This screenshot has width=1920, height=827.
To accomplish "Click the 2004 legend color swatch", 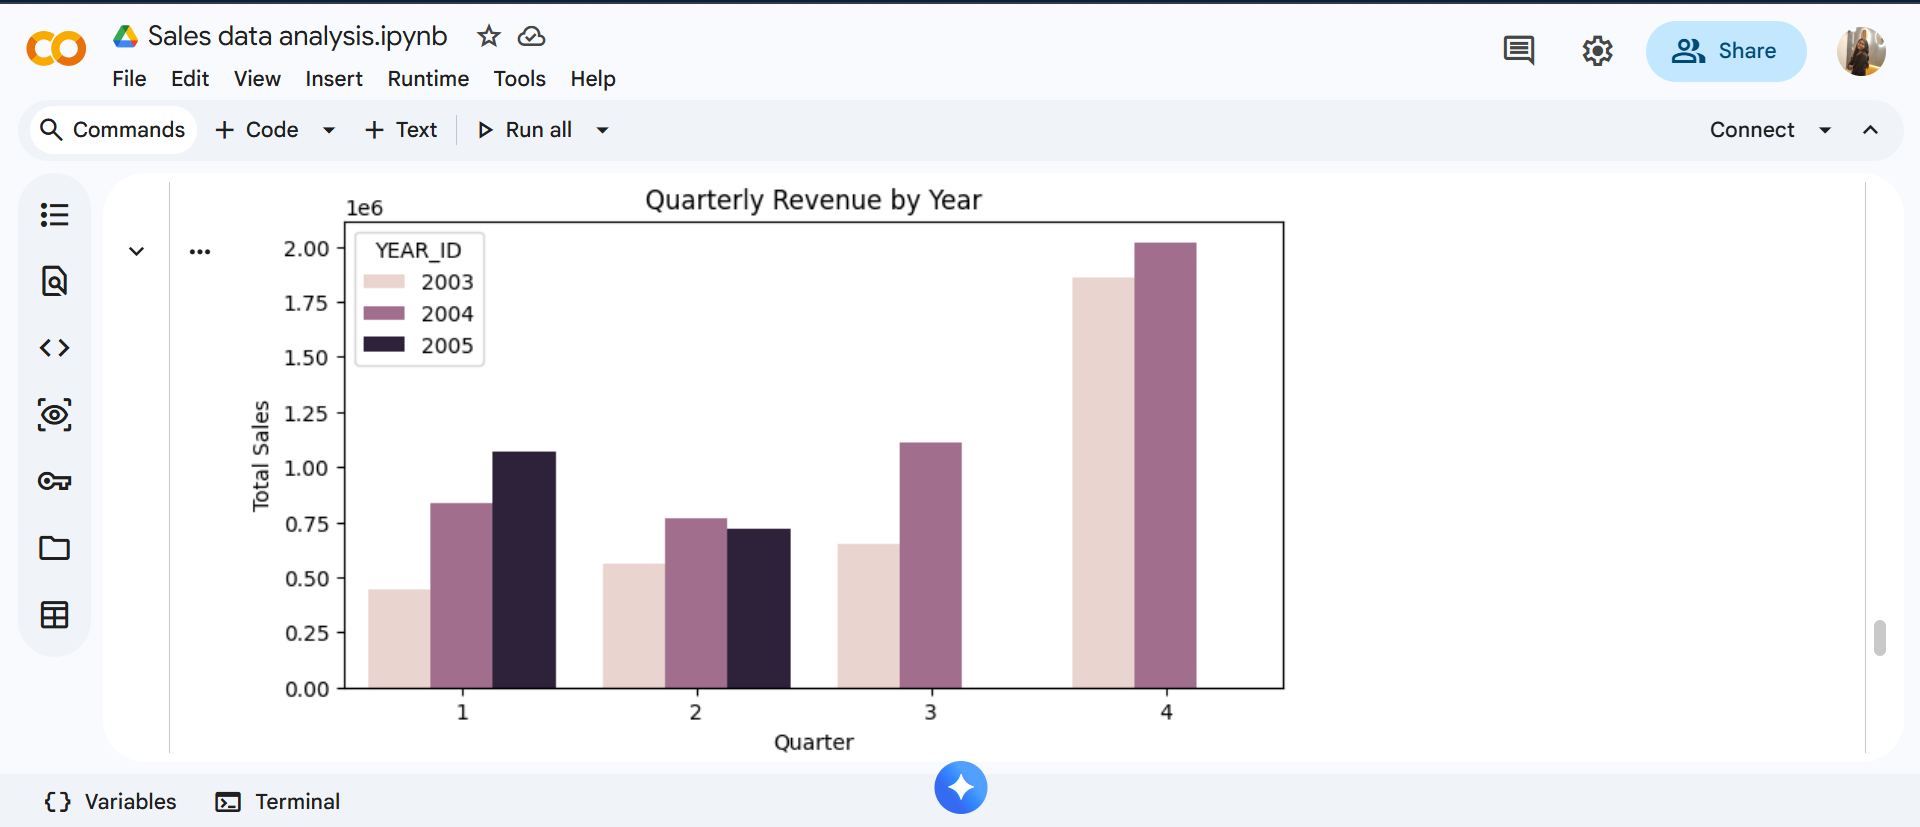I will point(384,313).
